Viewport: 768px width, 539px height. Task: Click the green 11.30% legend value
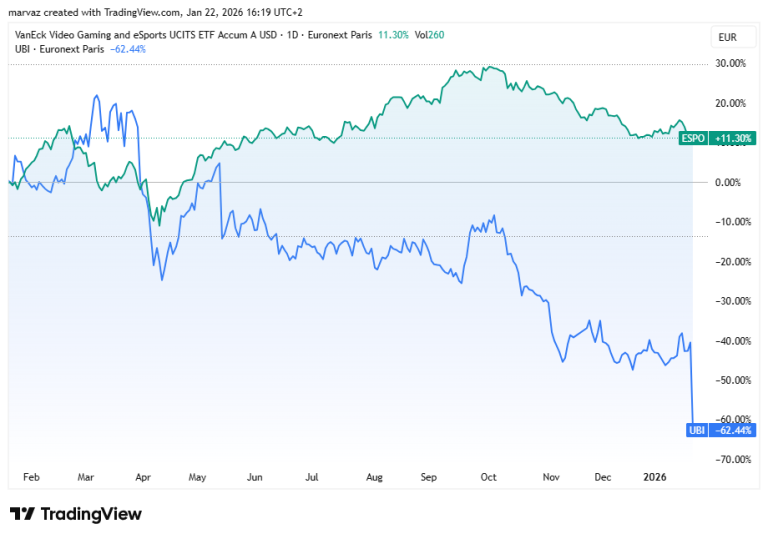[393, 35]
